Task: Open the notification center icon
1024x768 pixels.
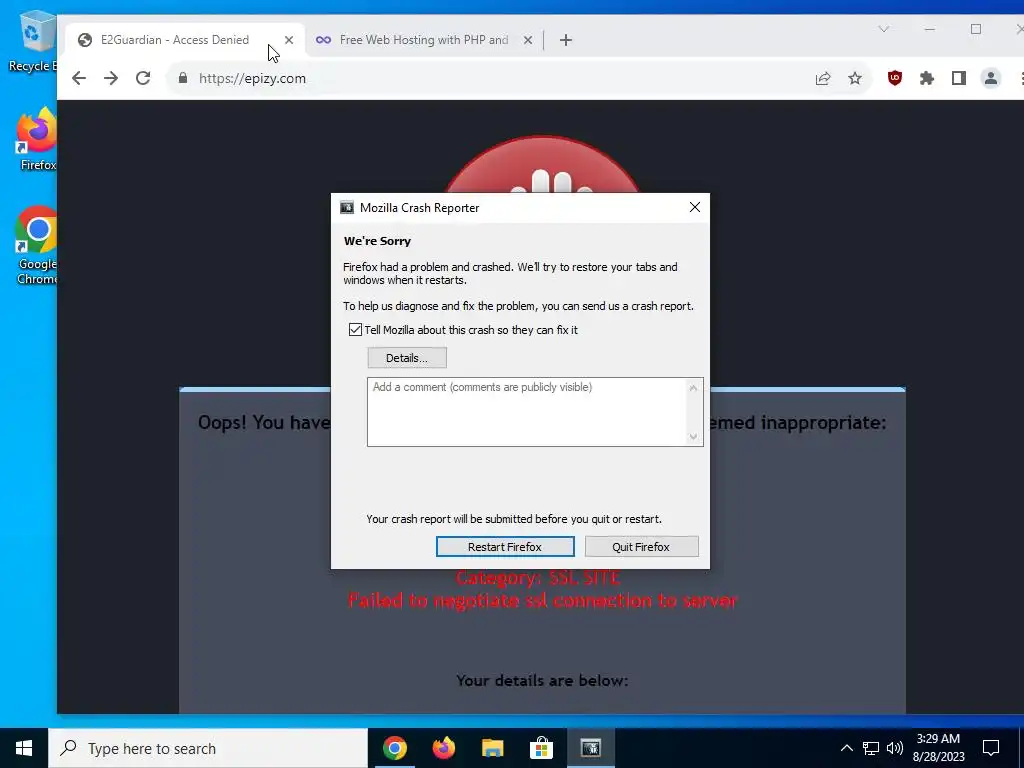Action: pos(991,748)
